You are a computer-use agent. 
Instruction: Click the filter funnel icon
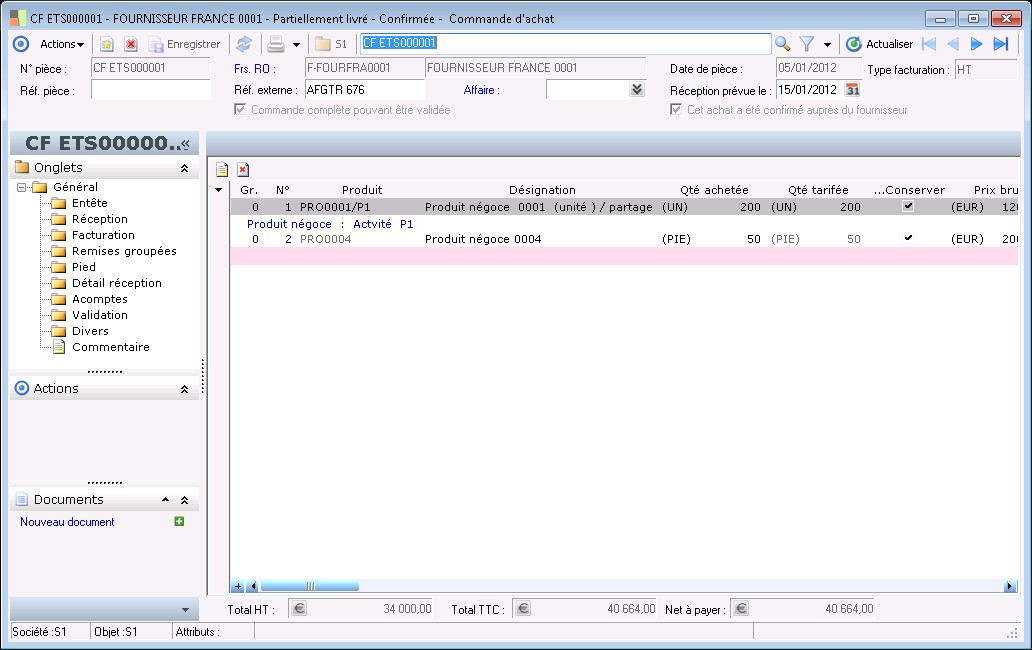click(806, 44)
